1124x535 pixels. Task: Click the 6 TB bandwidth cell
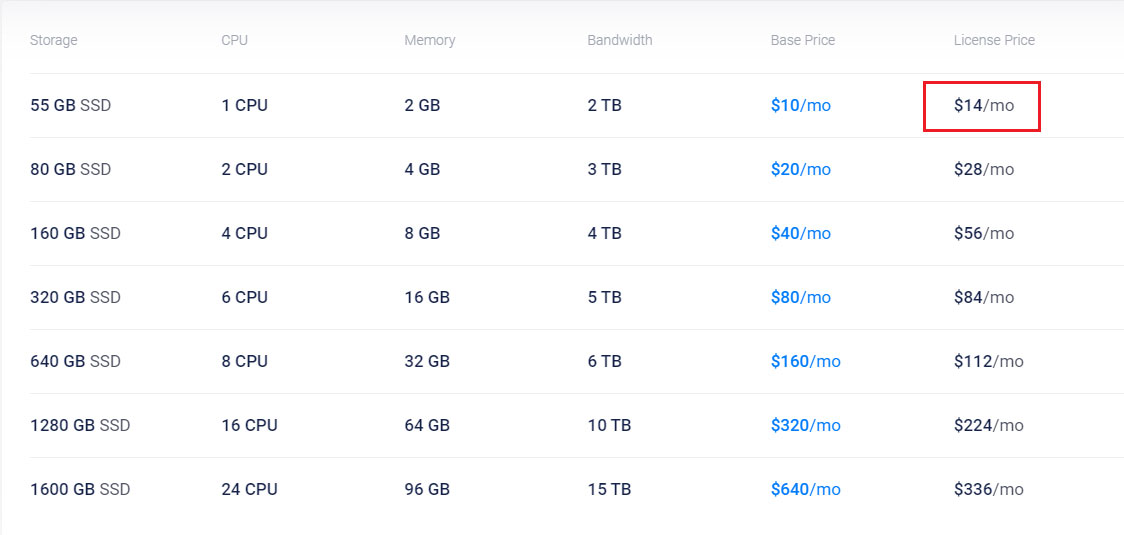[x=604, y=361]
